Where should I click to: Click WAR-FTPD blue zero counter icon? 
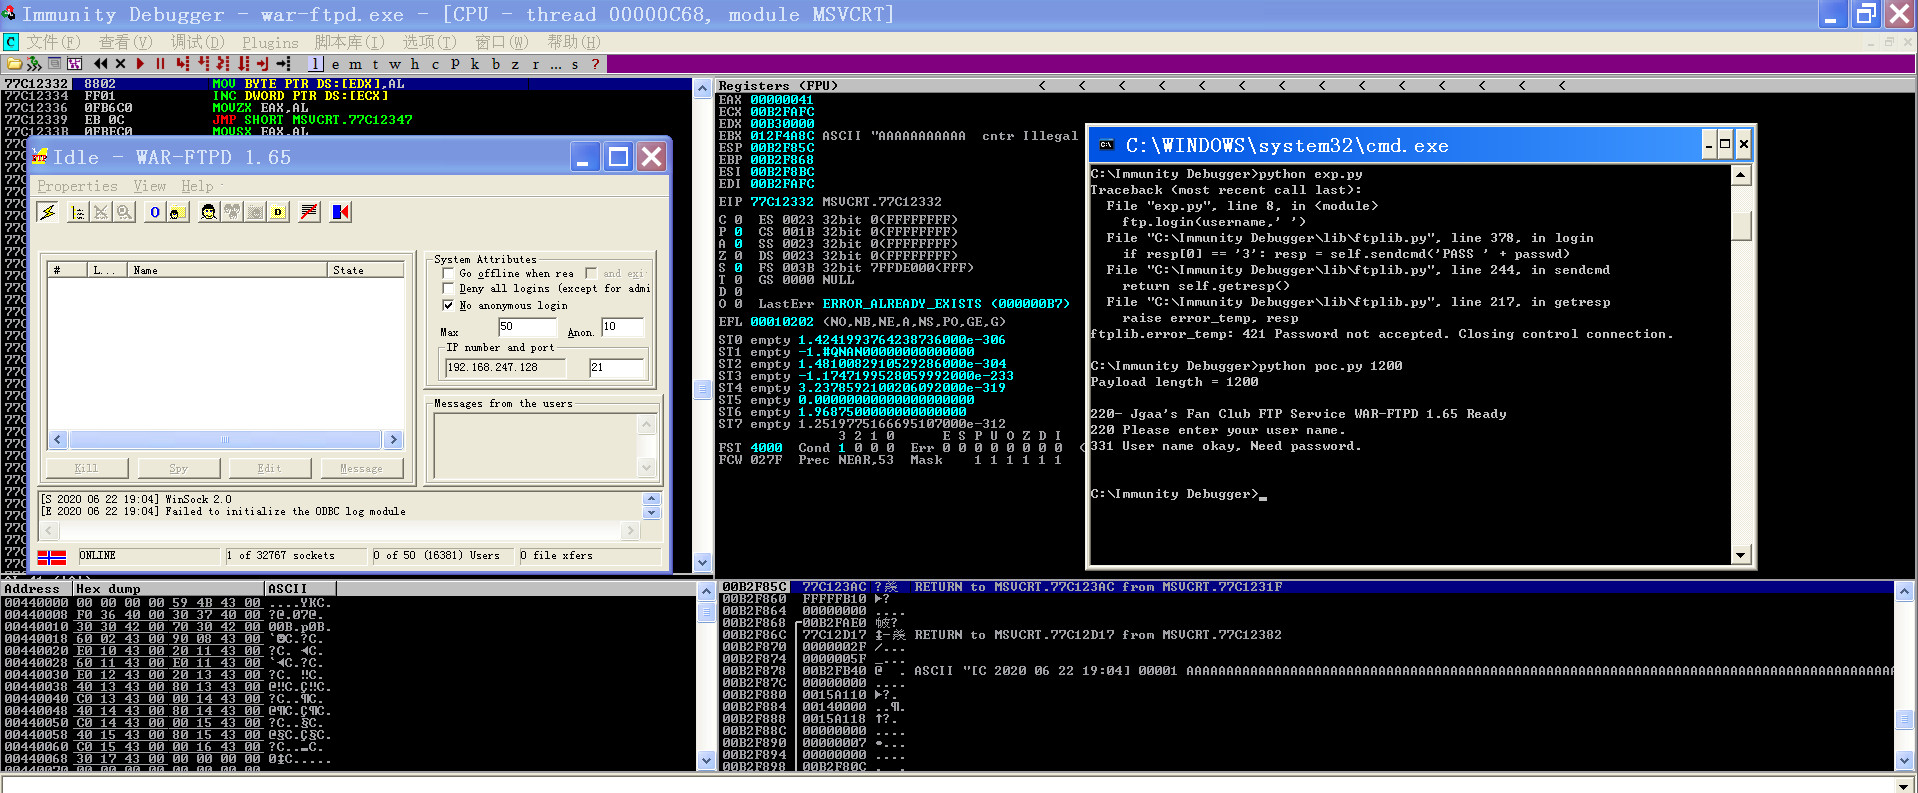click(155, 212)
